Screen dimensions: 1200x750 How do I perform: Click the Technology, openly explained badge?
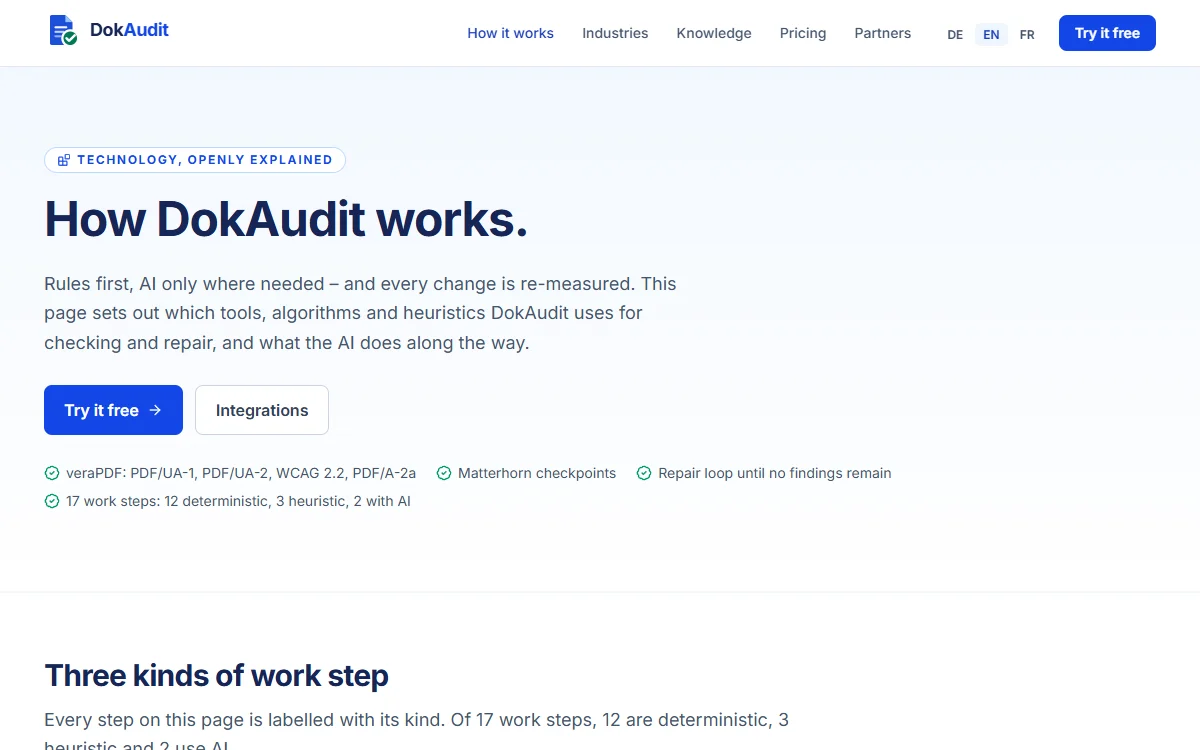click(195, 160)
